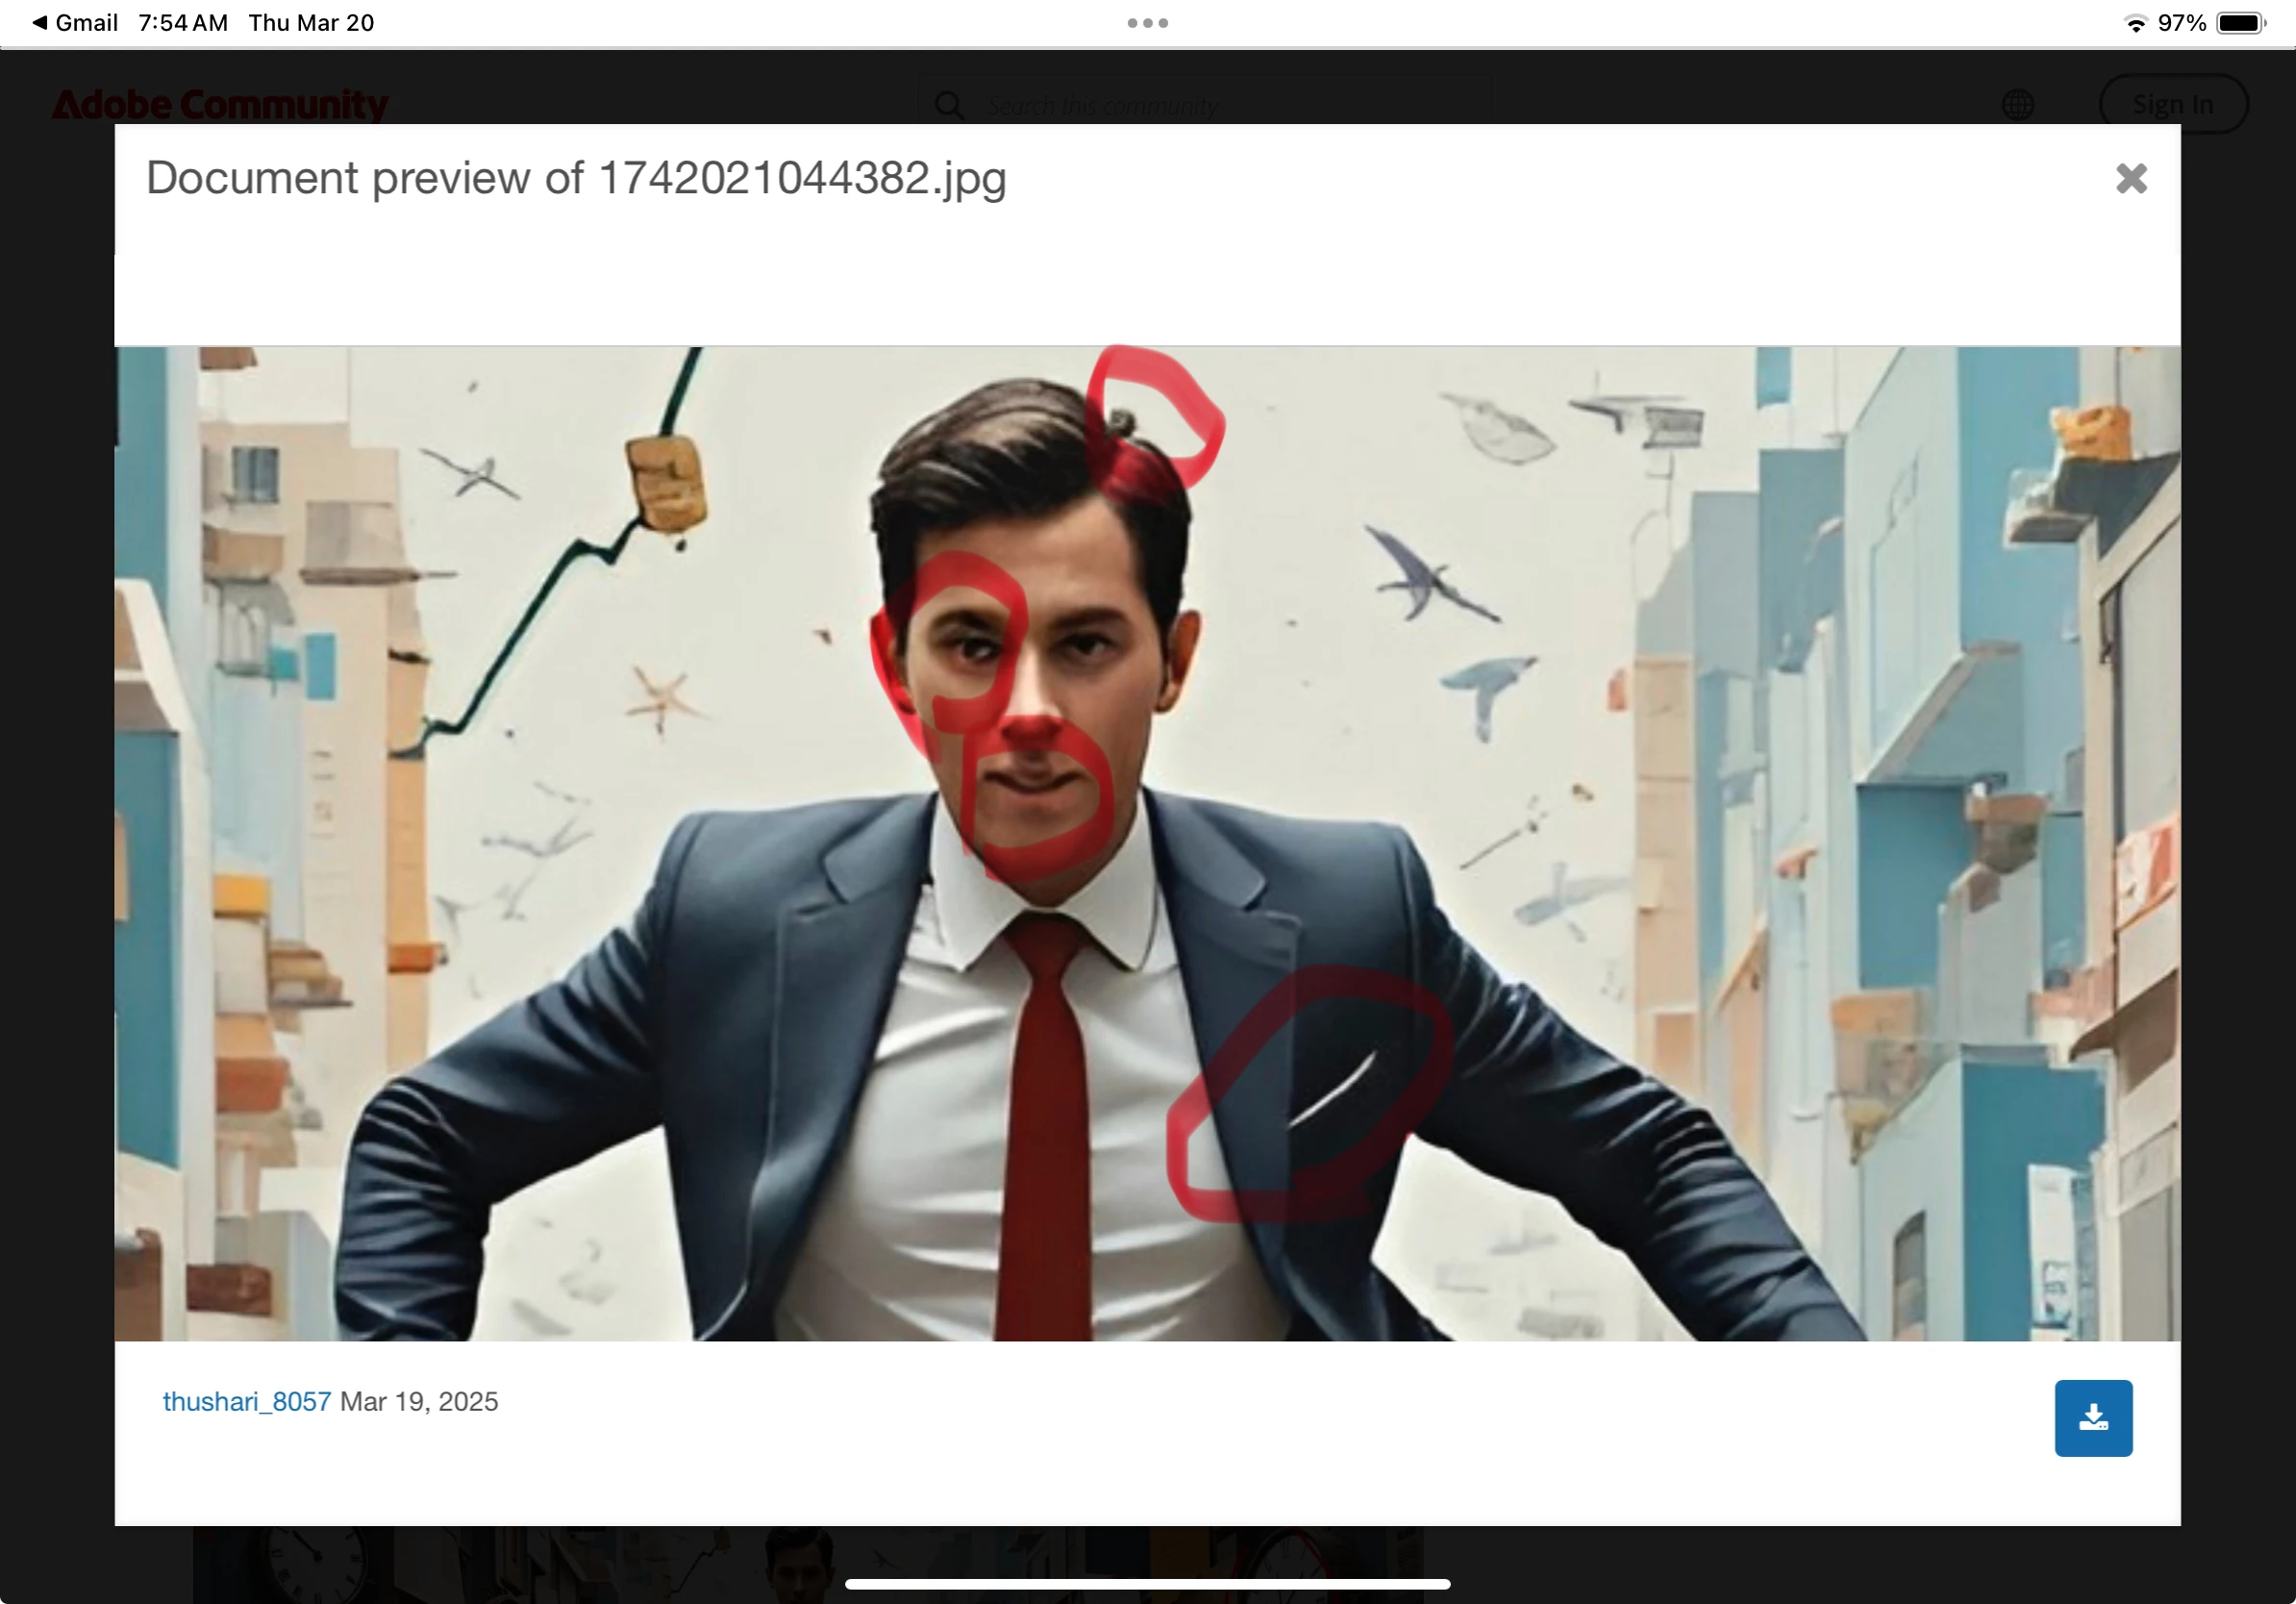The width and height of the screenshot is (2296, 1604).
Task: Click the previewed image of the suited man
Action: pyautogui.click(x=1146, y=843)
